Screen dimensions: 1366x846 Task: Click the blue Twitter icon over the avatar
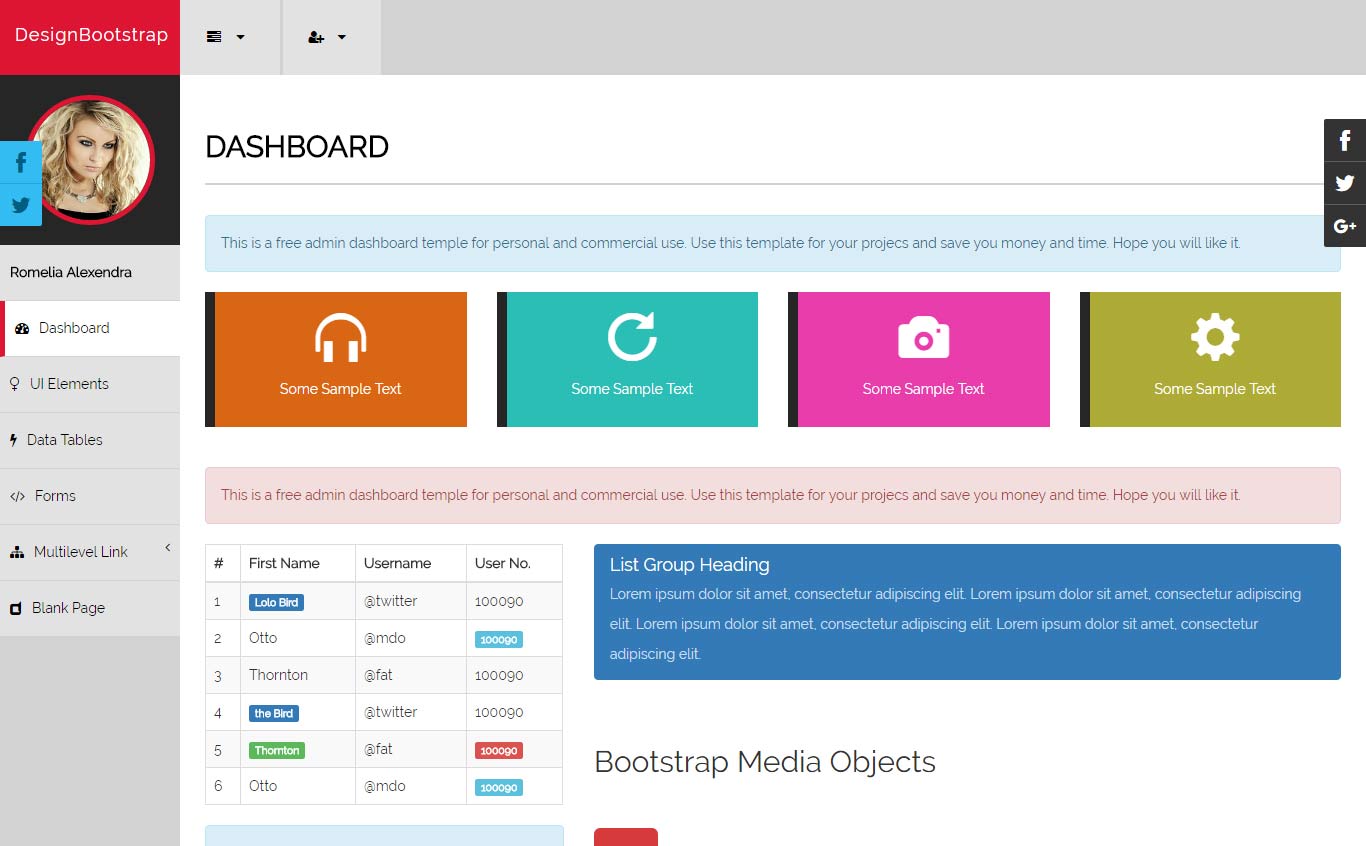pos(21,205)
